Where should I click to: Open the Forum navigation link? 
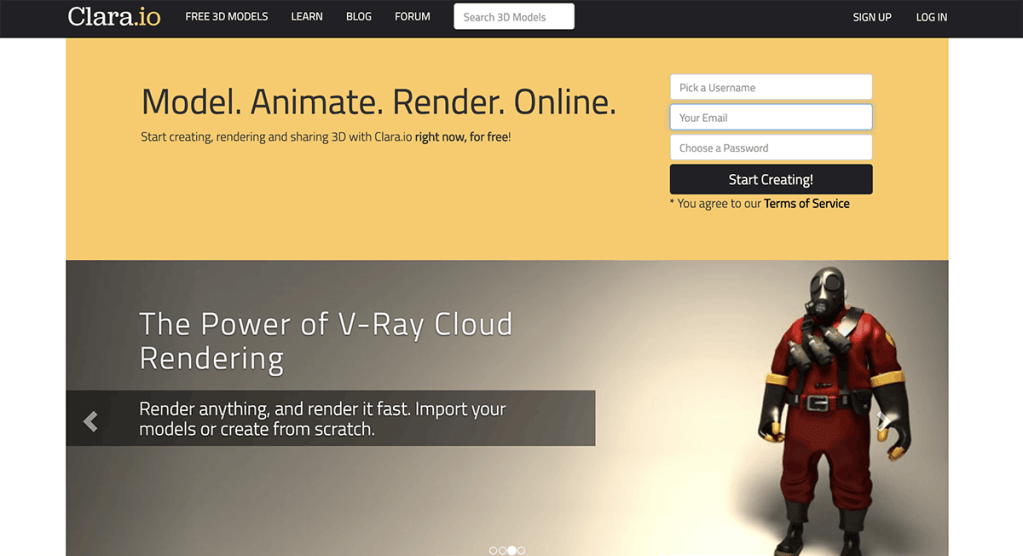[x=412, y=17]
